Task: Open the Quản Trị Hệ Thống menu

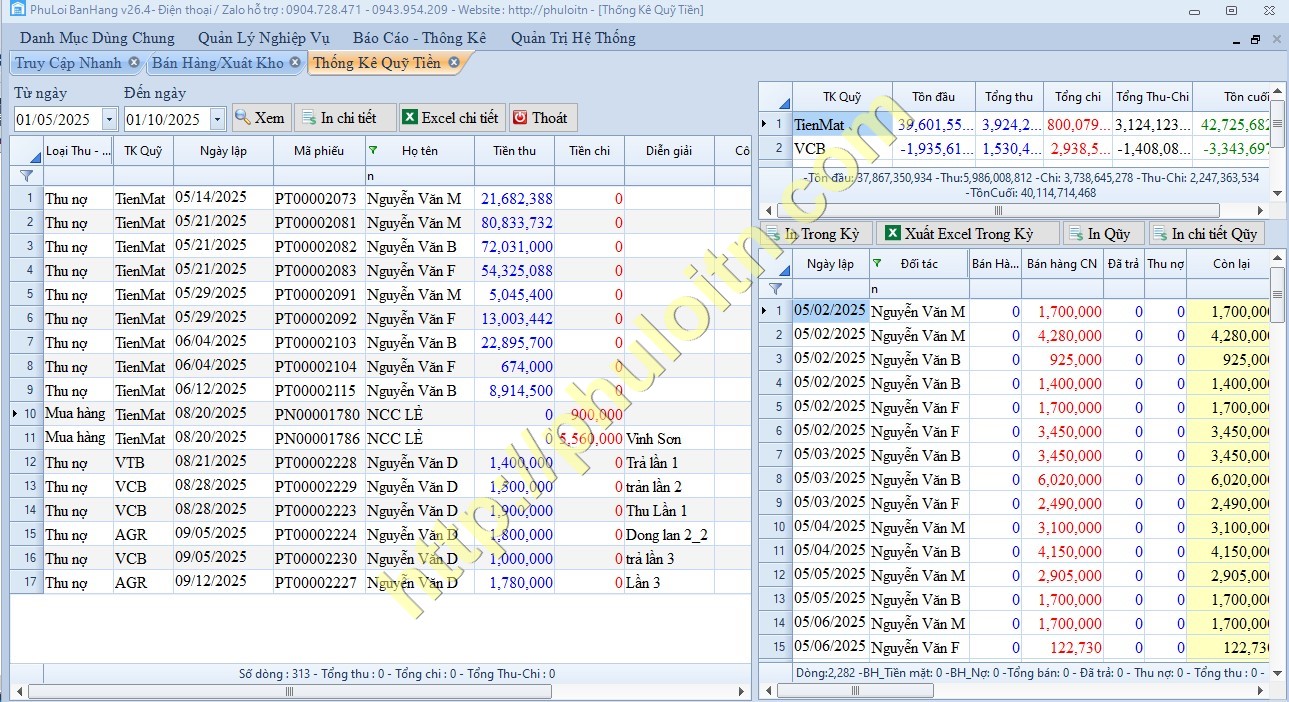Action: (x=573, y=38)
